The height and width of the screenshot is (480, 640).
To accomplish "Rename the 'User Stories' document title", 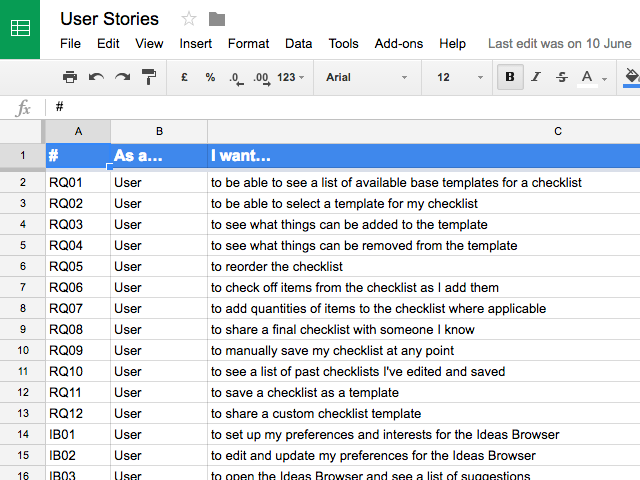I will pyautogui.click(x=109, y=19).
